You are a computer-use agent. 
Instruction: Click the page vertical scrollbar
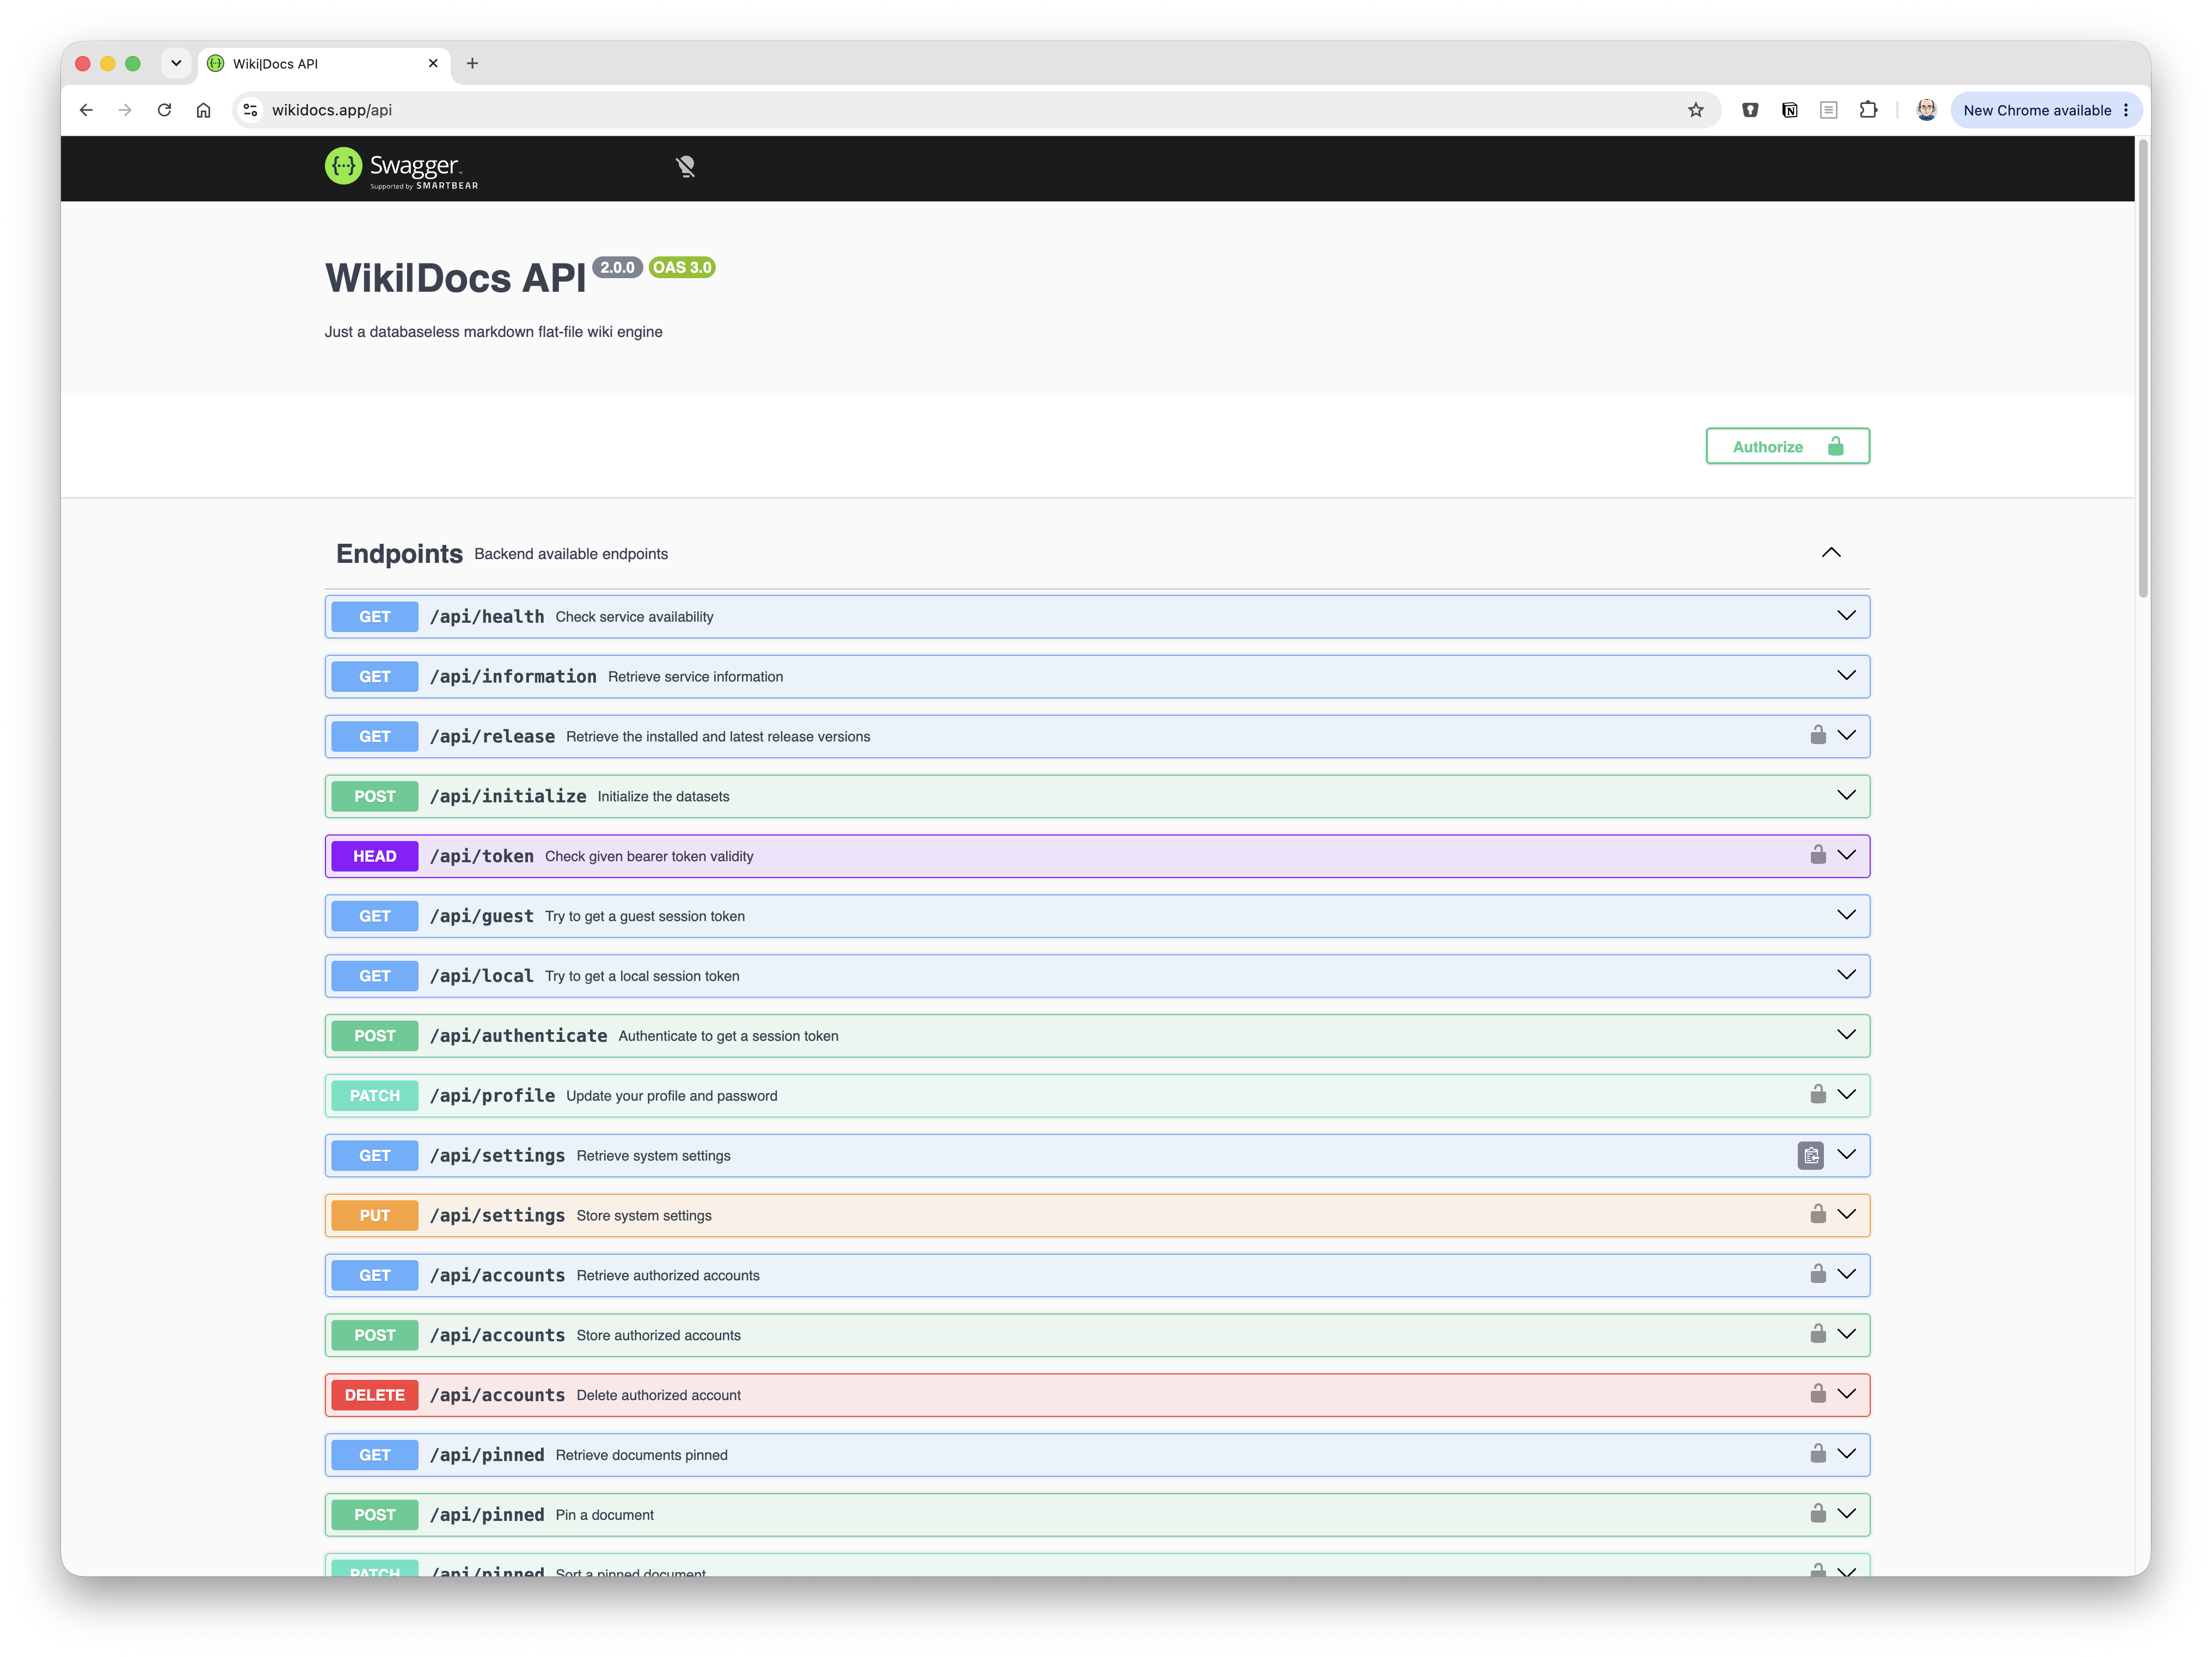[x=2142, y=367]
